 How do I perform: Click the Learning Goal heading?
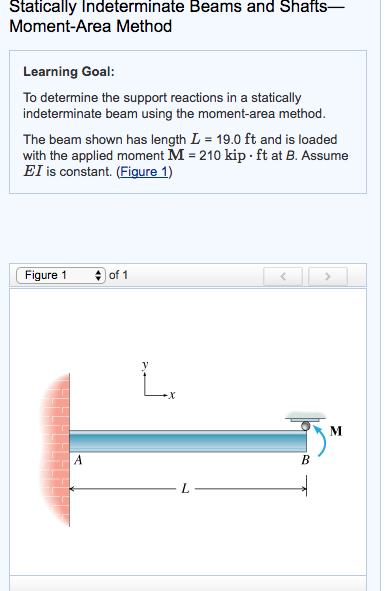69,72
